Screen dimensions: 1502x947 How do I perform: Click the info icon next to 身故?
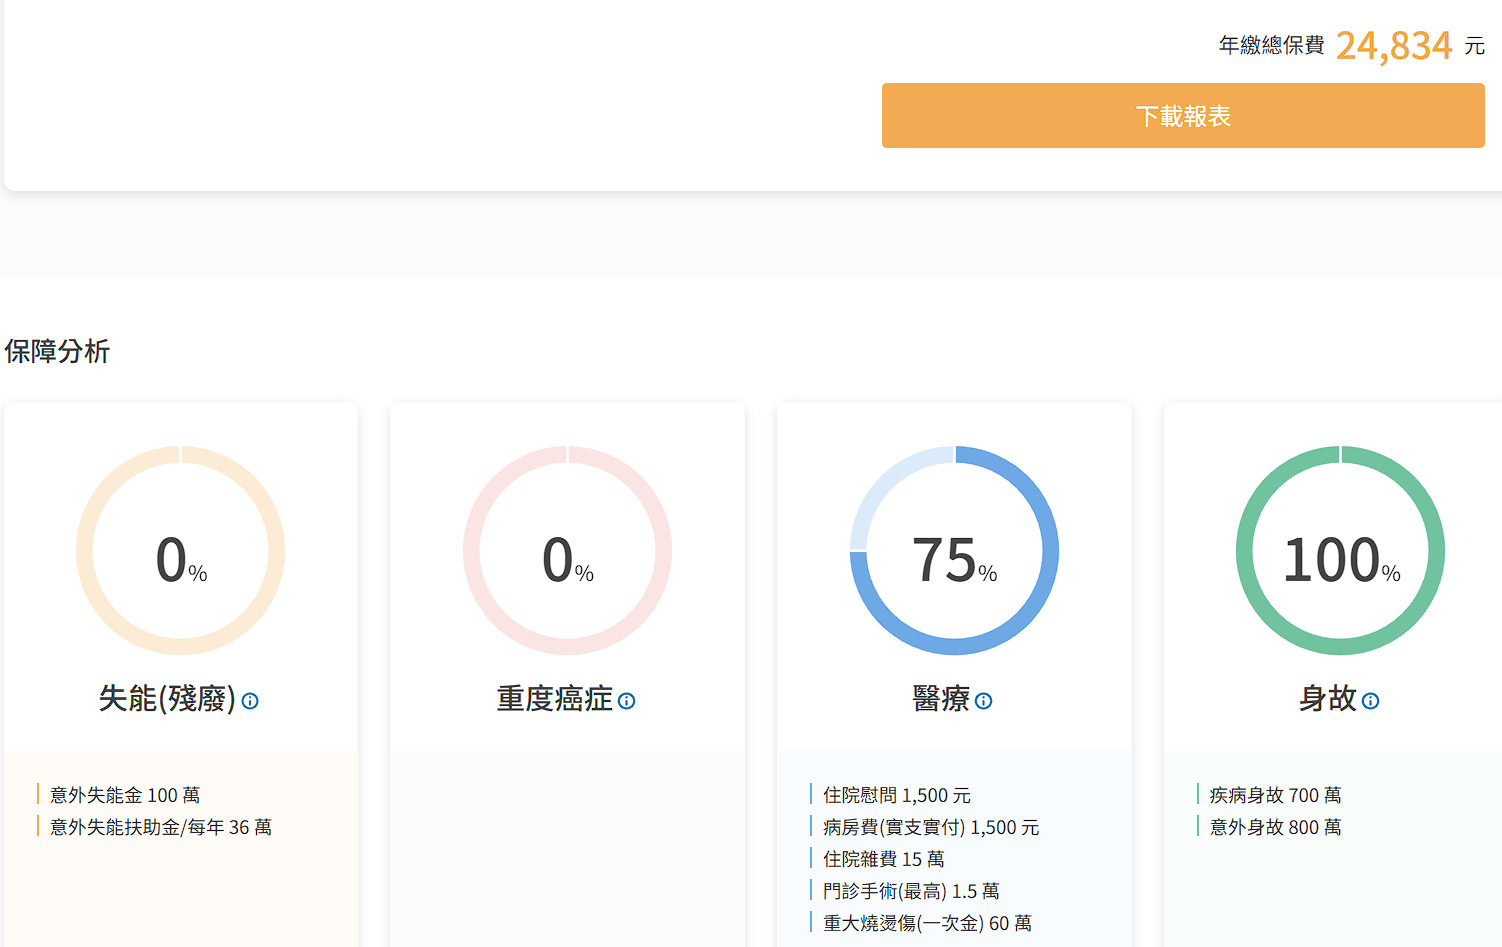tap(1371, 701)
